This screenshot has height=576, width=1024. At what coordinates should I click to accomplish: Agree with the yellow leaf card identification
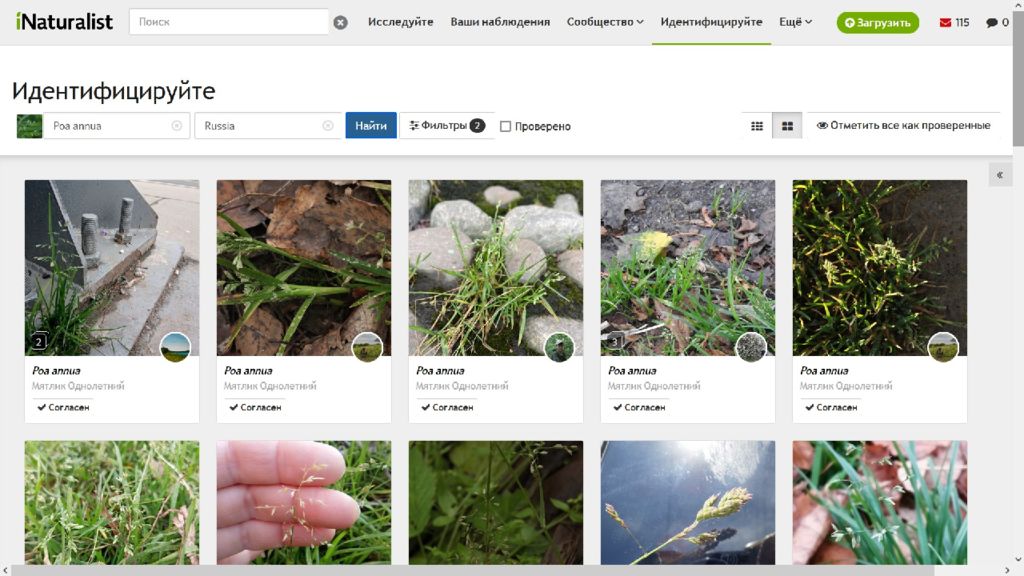(639, 407)
